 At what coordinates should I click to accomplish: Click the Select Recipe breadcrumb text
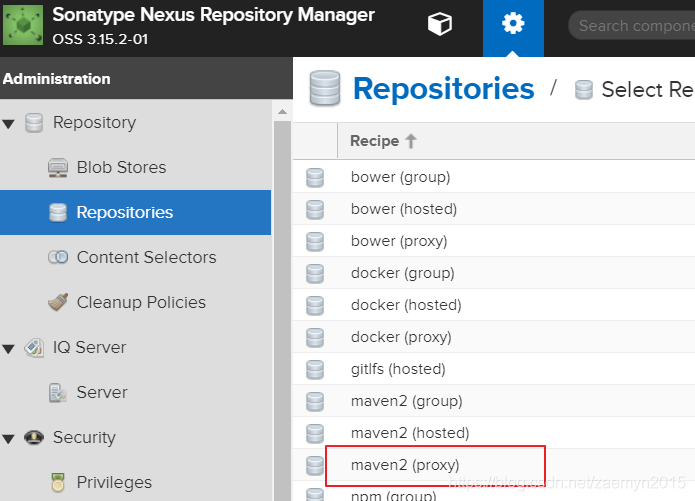pos(648,90)
